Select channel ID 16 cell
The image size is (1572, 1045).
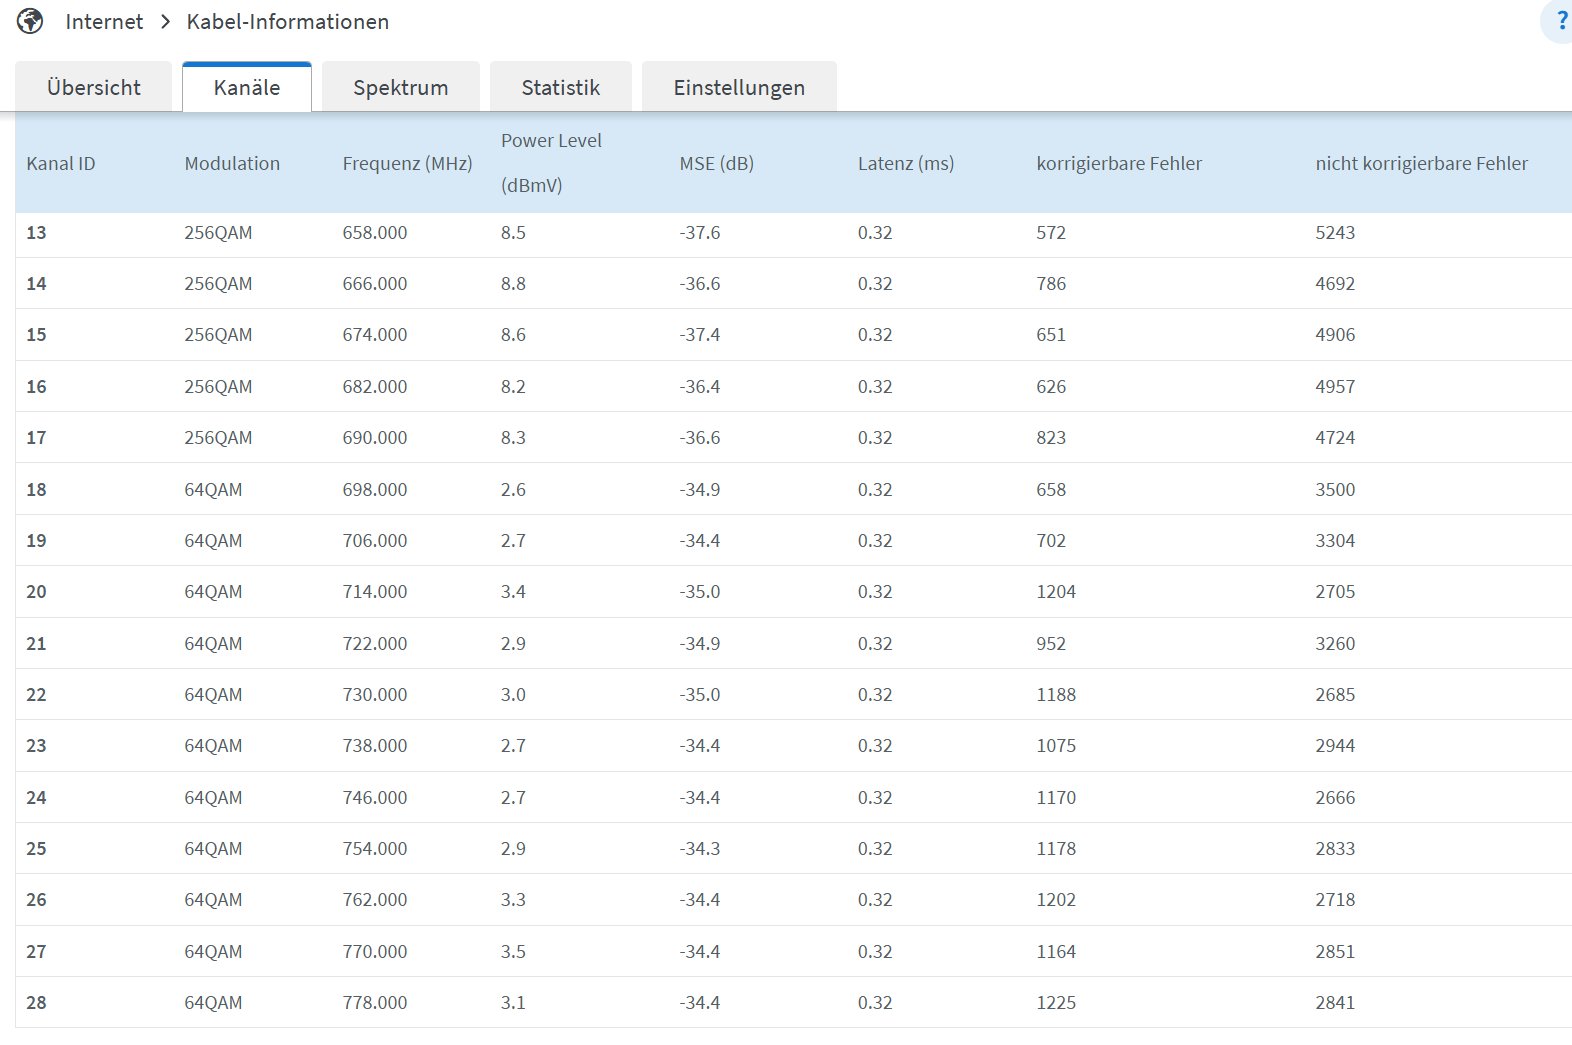(36, 387)
